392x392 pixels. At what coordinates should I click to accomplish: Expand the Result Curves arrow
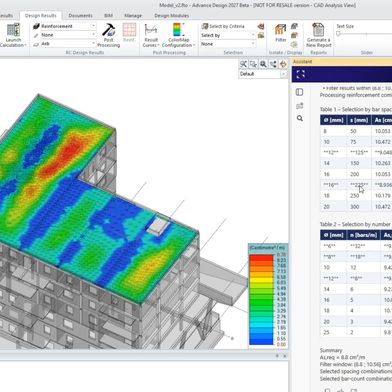click(x=158, y=45)
